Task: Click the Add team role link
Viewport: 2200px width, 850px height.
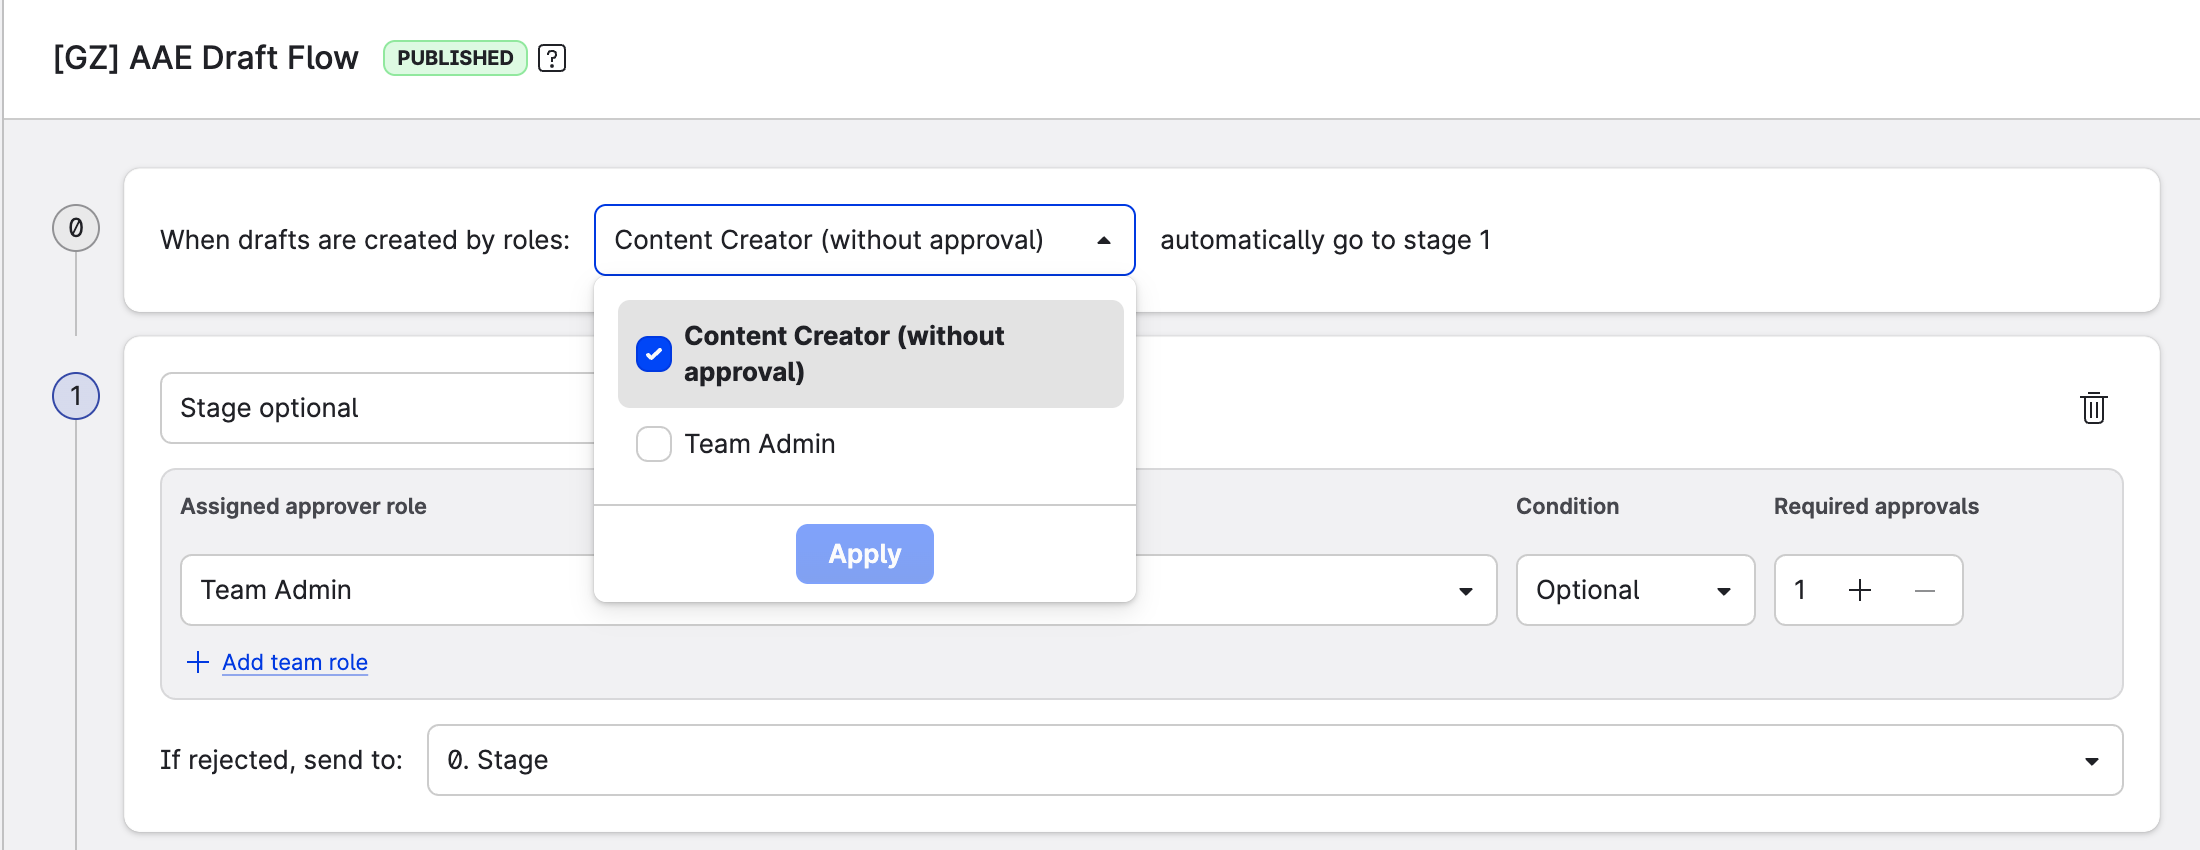Action: pyautogui.click(x=295, y=662)
